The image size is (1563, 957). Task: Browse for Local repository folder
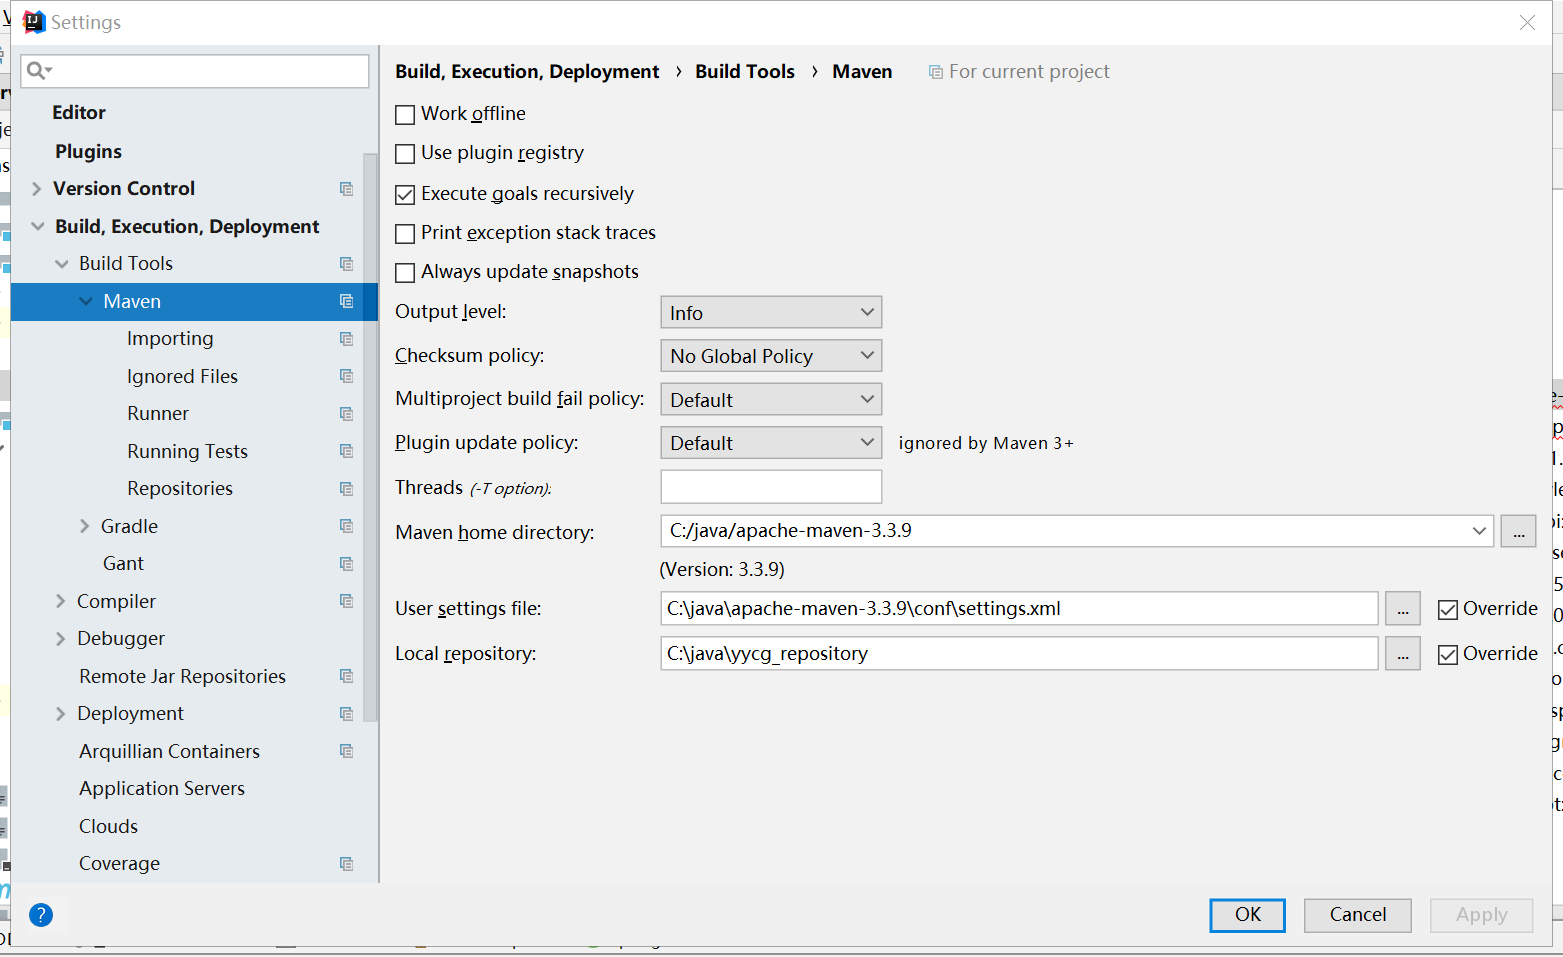click(1403, 653)
